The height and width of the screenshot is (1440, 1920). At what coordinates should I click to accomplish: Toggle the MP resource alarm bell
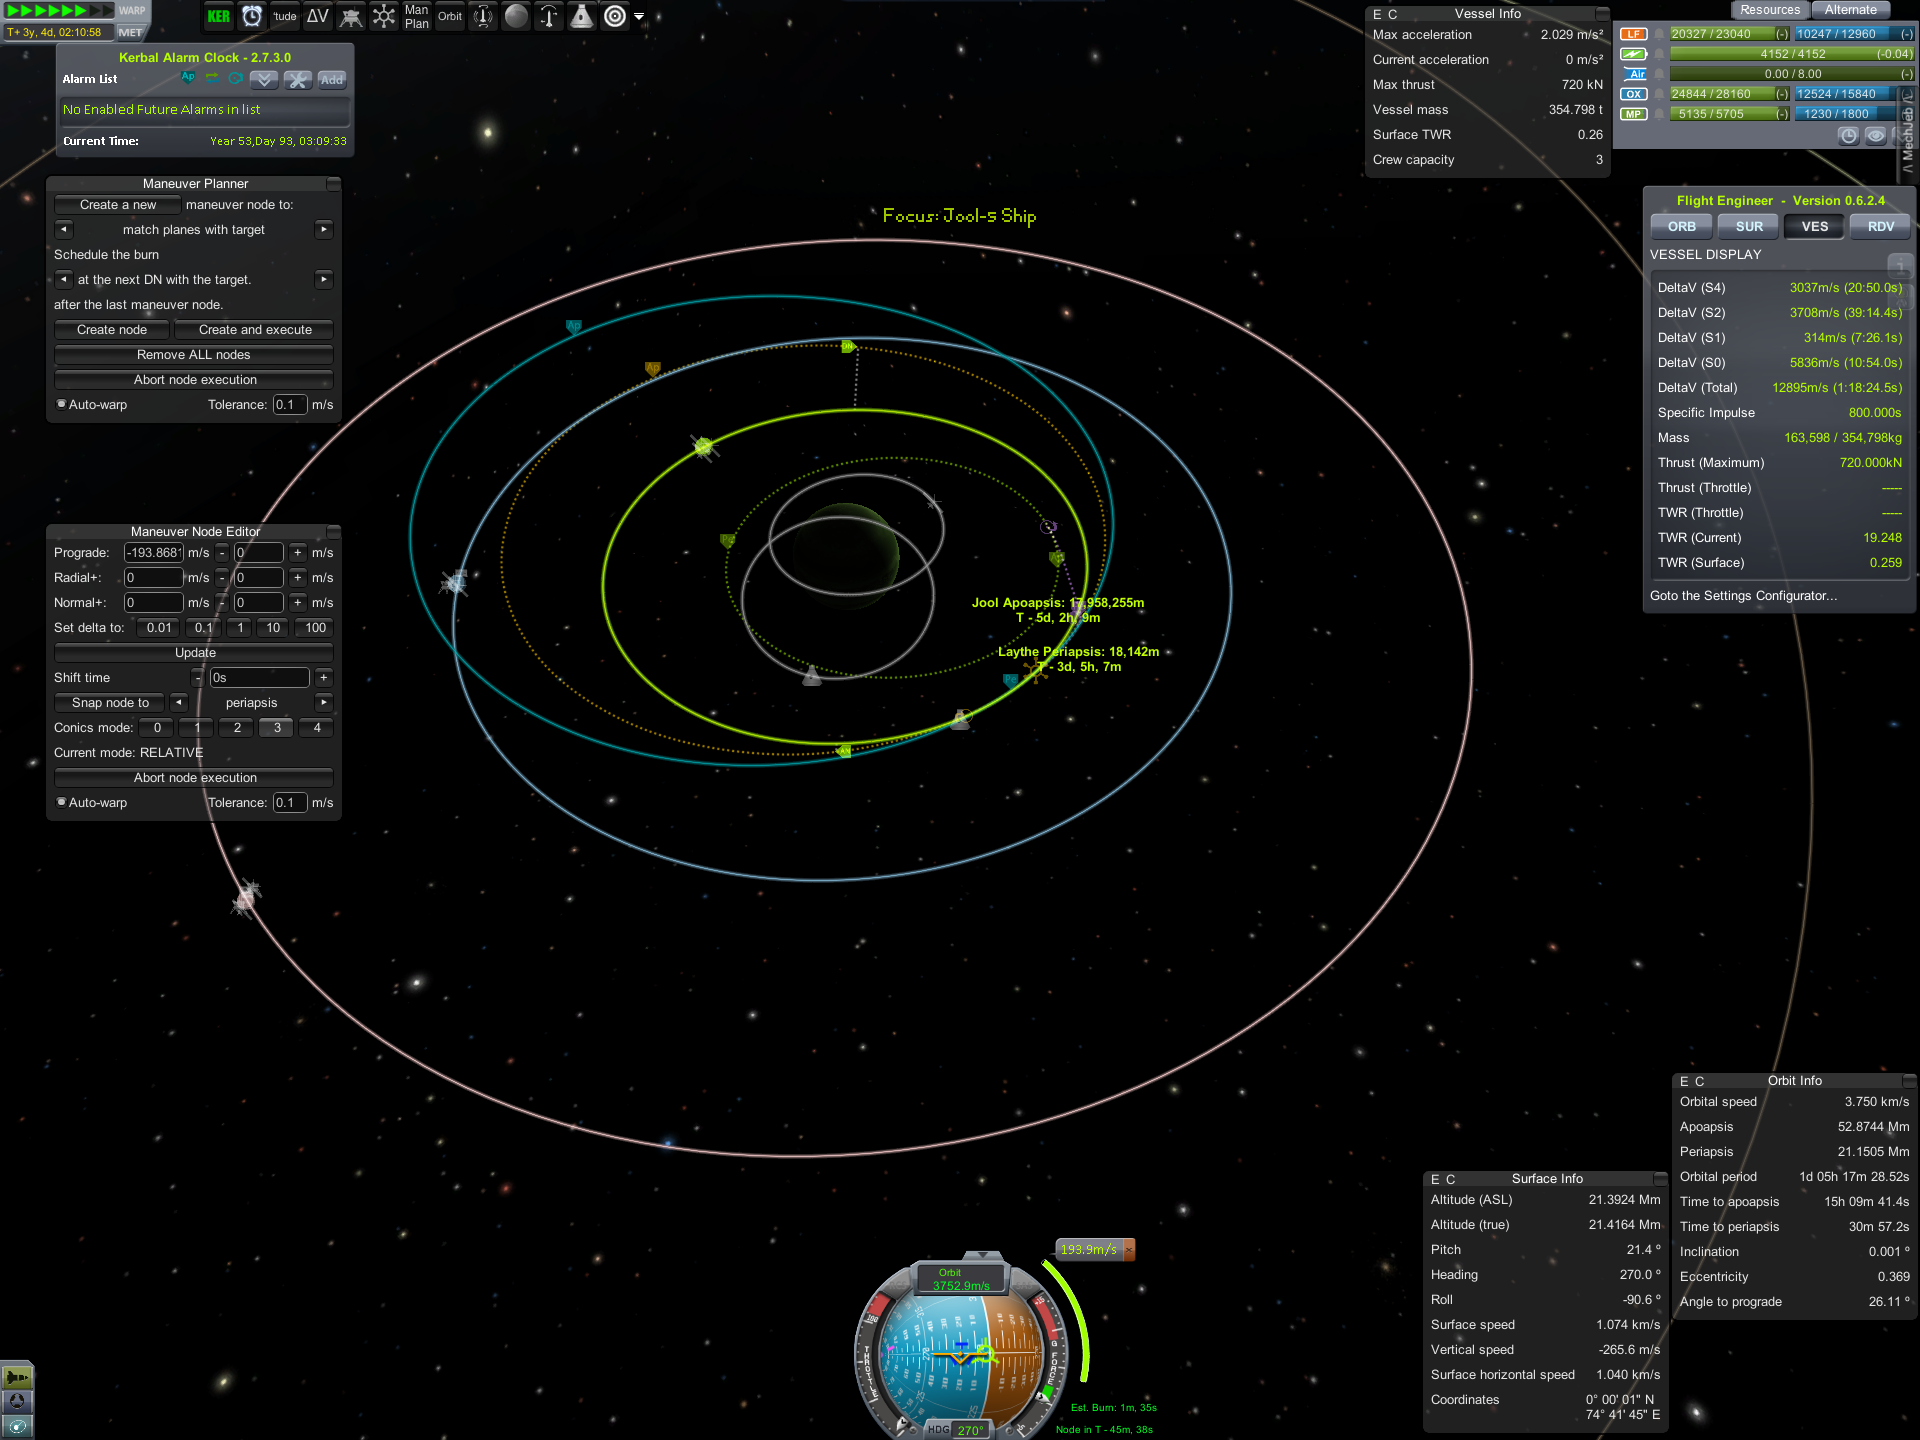(1659, 114)
